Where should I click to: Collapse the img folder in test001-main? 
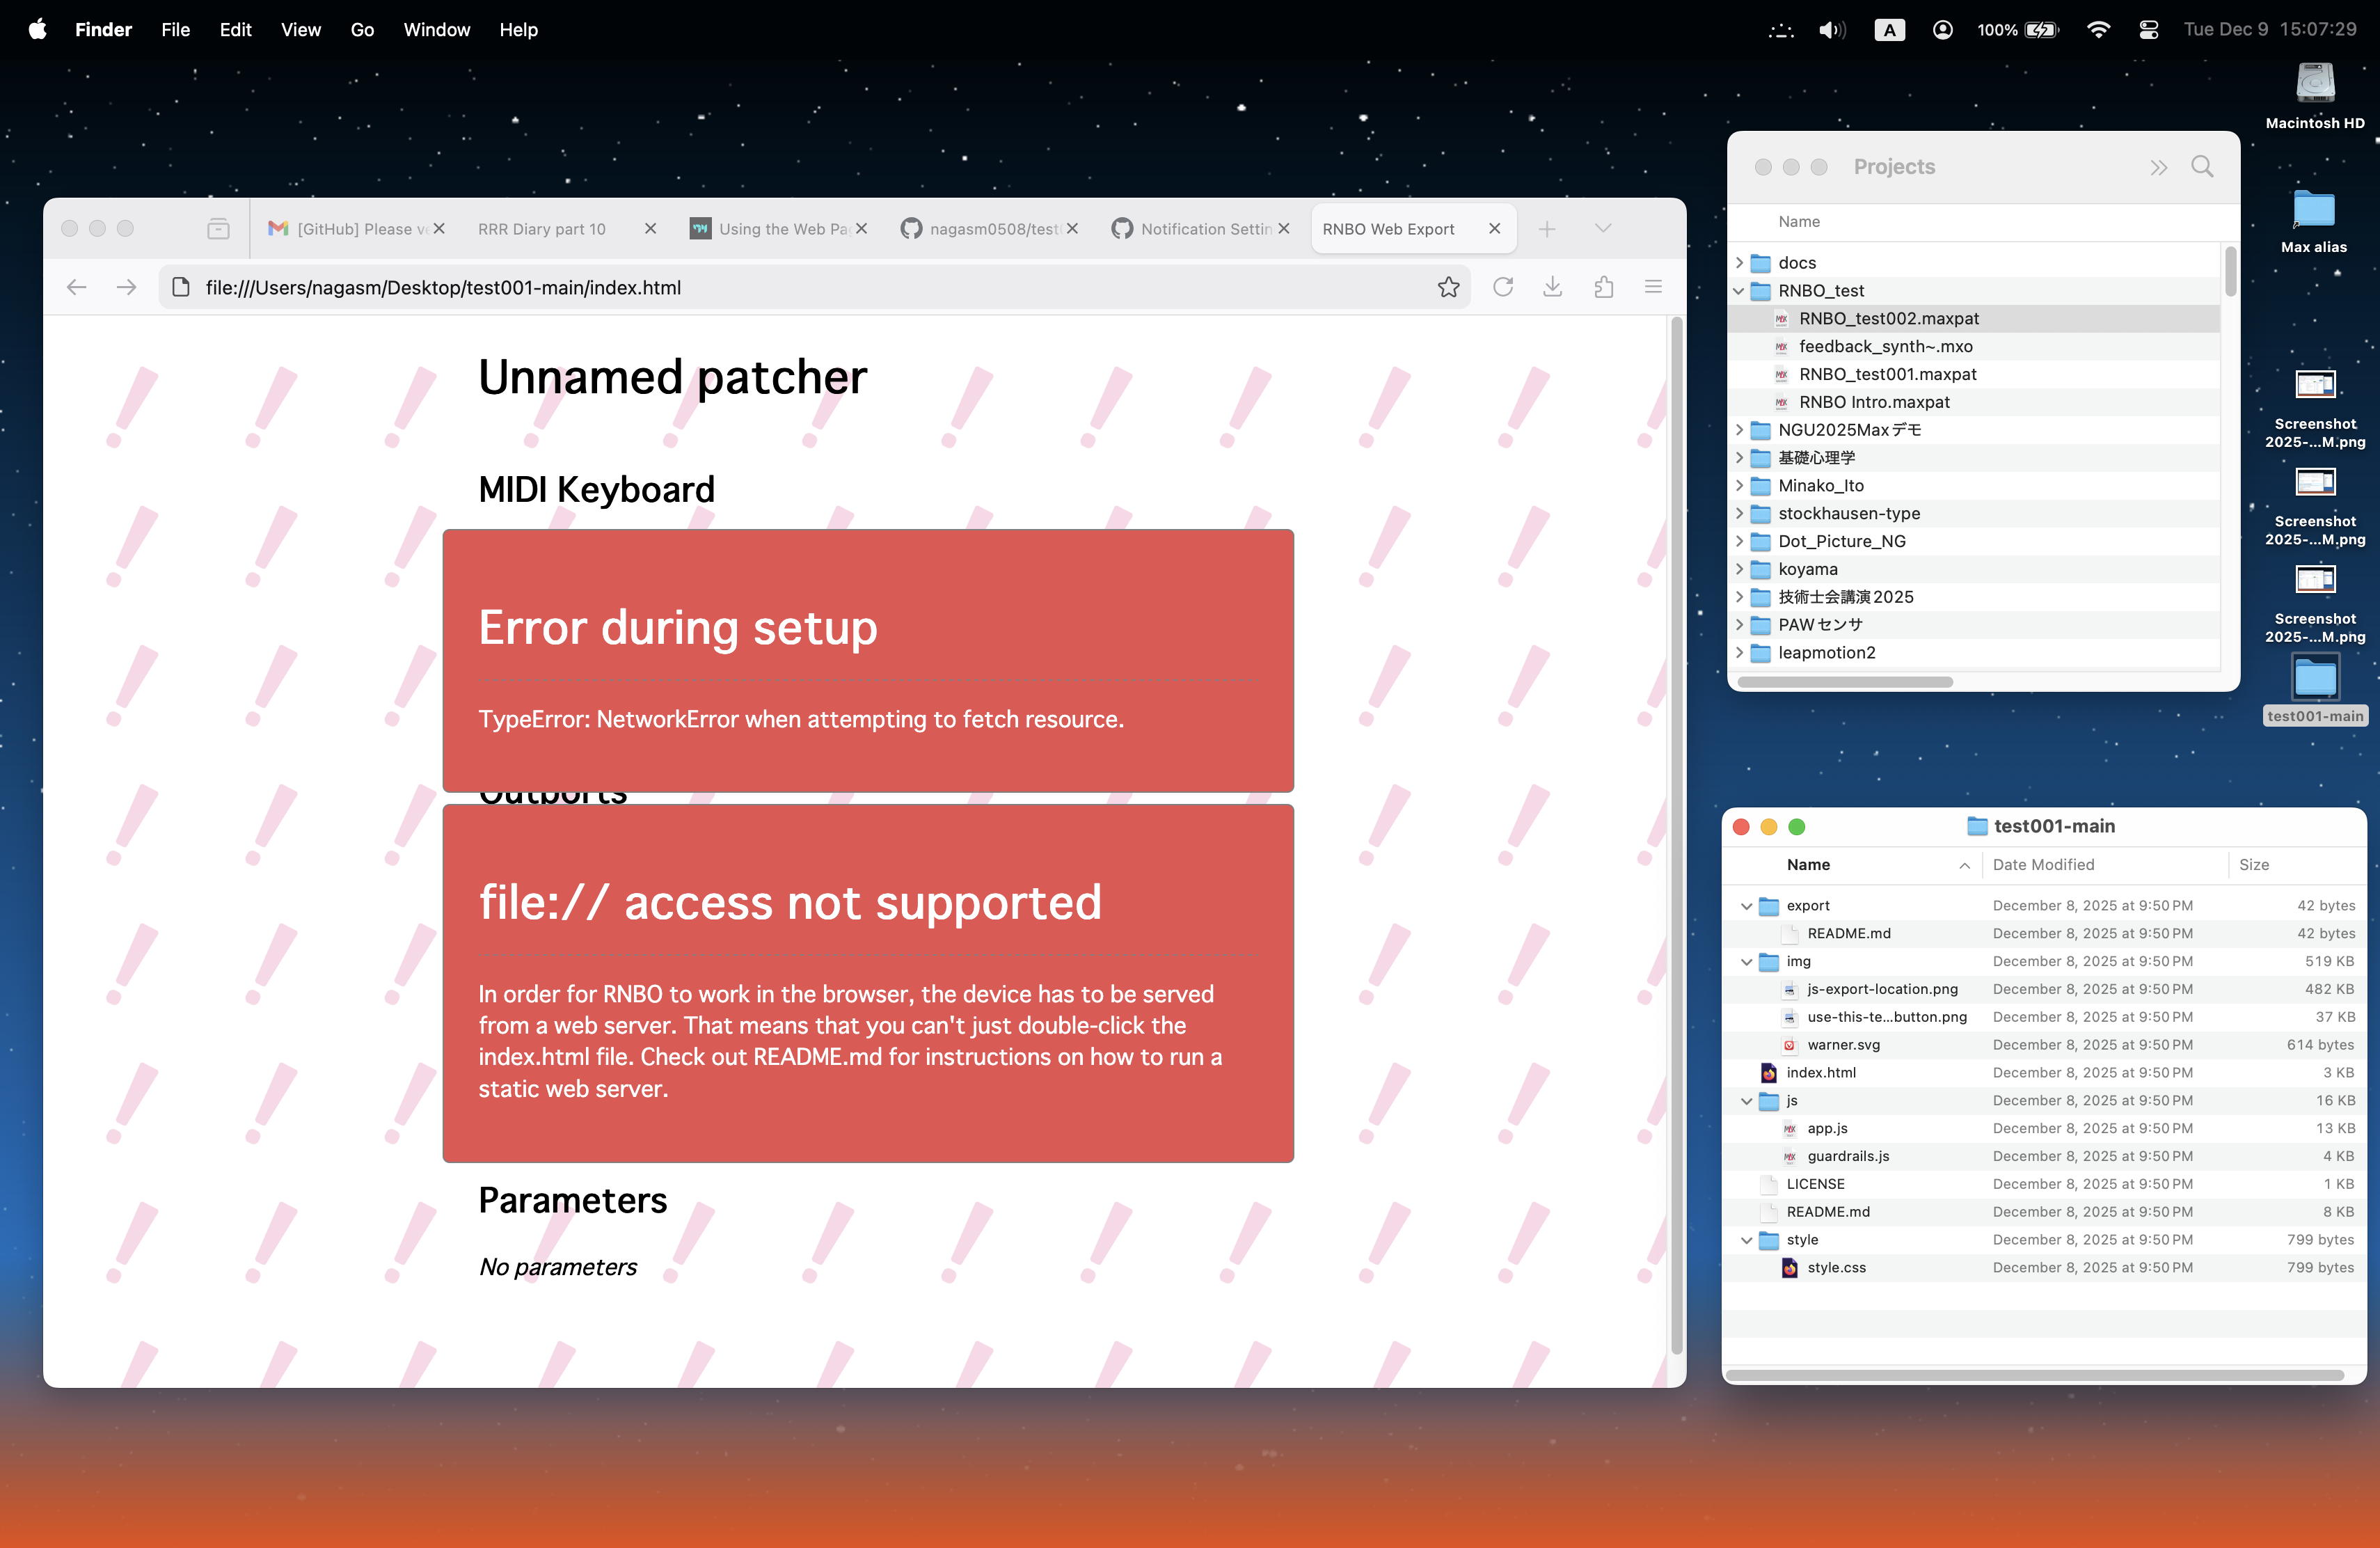tap(1746, 962)
